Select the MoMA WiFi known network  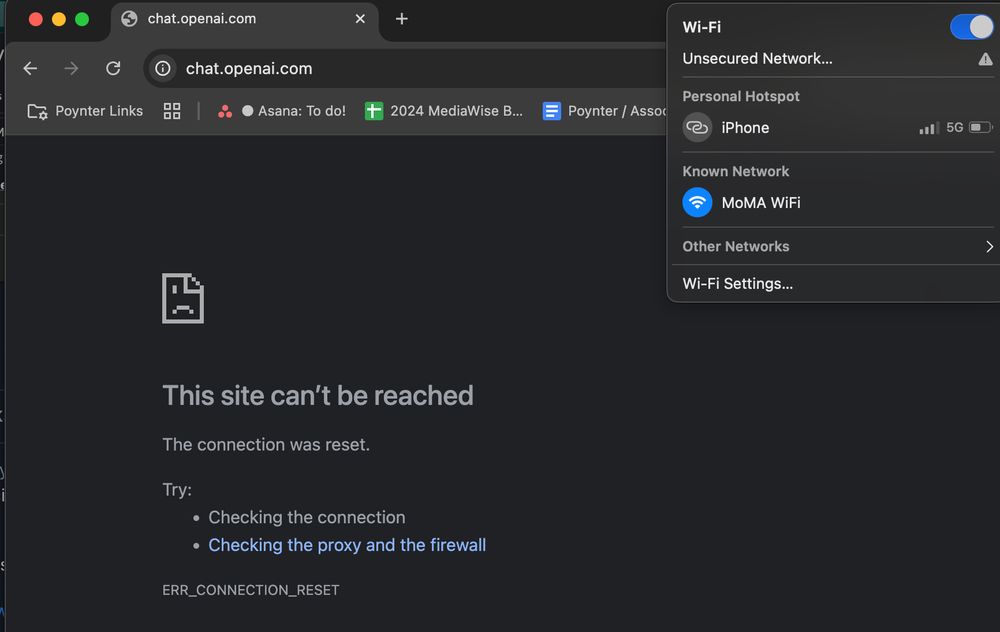pyautogui.click(x=837, y=203)
